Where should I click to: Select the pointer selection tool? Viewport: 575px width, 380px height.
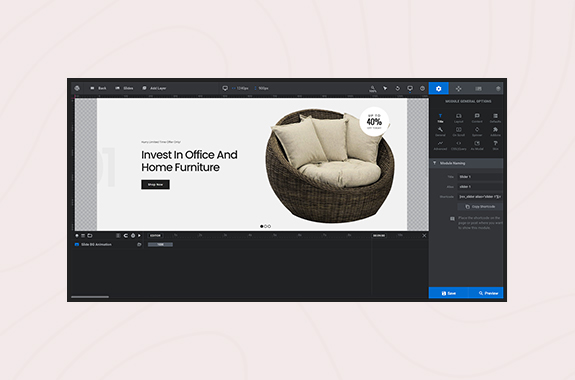385,88
